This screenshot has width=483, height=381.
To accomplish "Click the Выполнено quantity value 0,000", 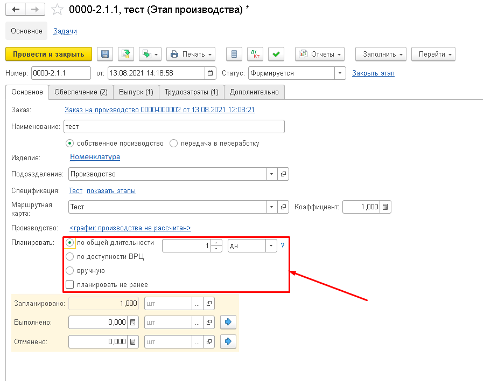I will 117,322.
